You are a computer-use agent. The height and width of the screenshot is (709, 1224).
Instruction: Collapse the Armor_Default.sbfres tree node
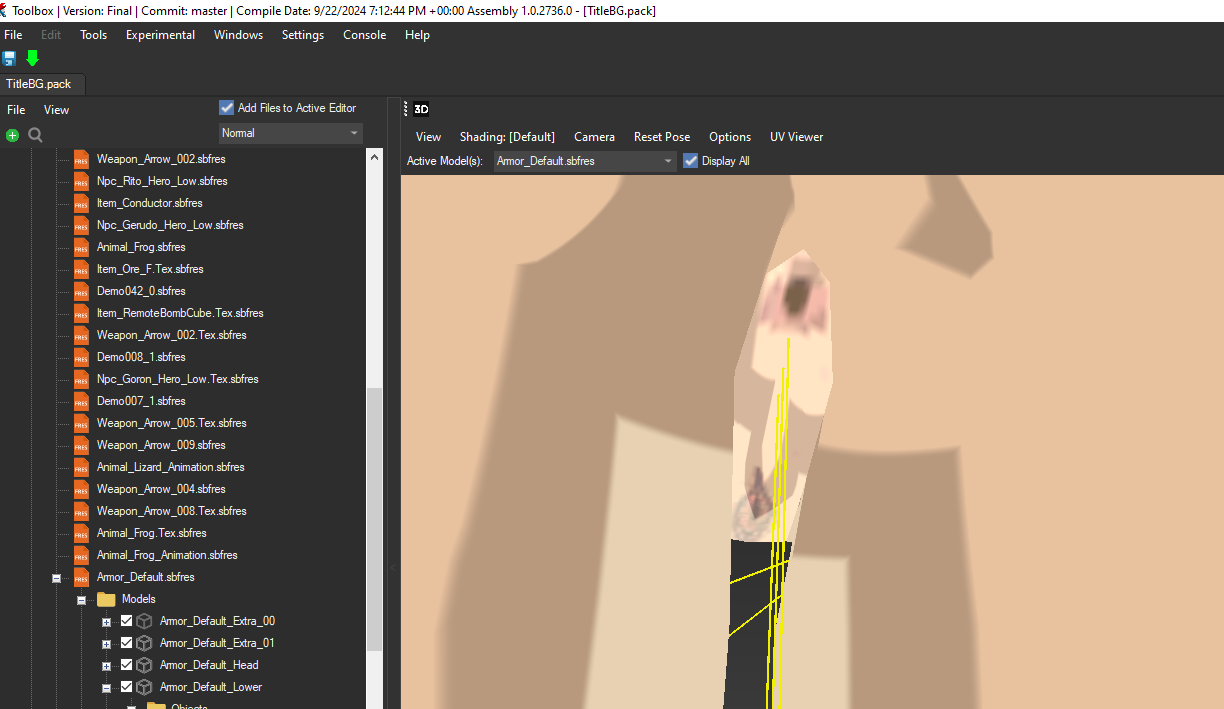coord(57,578)
